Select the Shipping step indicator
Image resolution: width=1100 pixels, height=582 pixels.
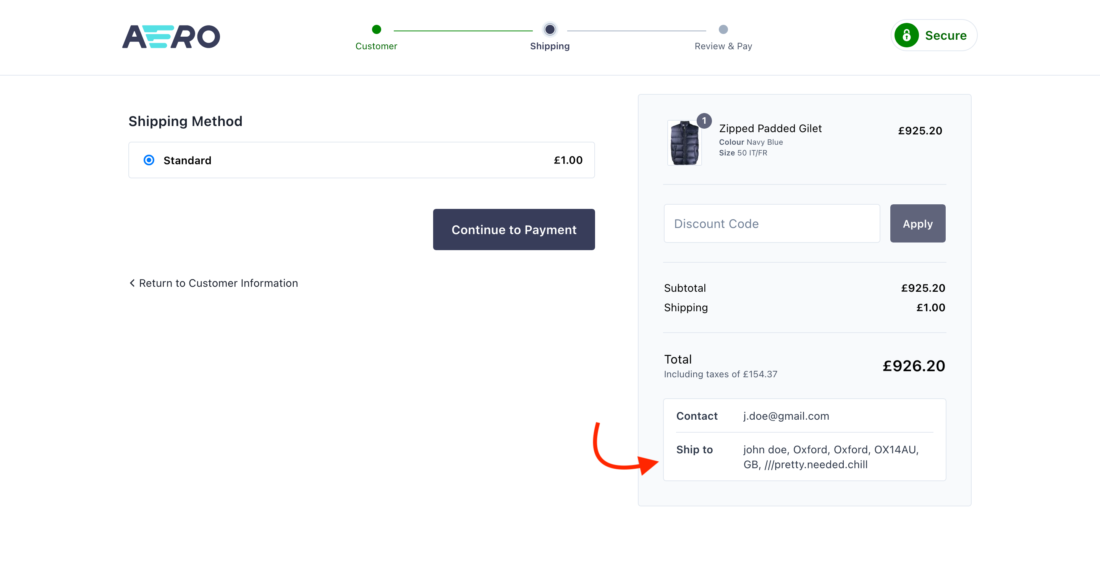[550, 37]
